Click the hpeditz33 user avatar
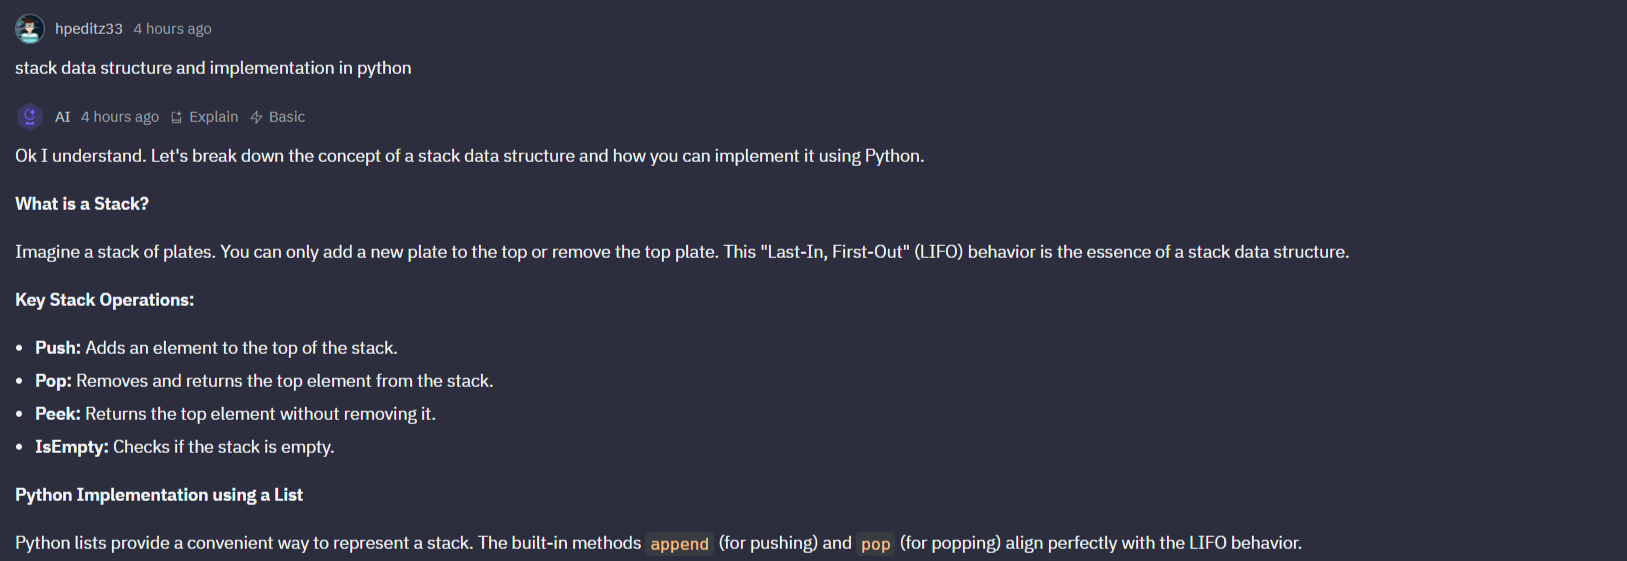 pyautogui.click(x=29, y=29)
